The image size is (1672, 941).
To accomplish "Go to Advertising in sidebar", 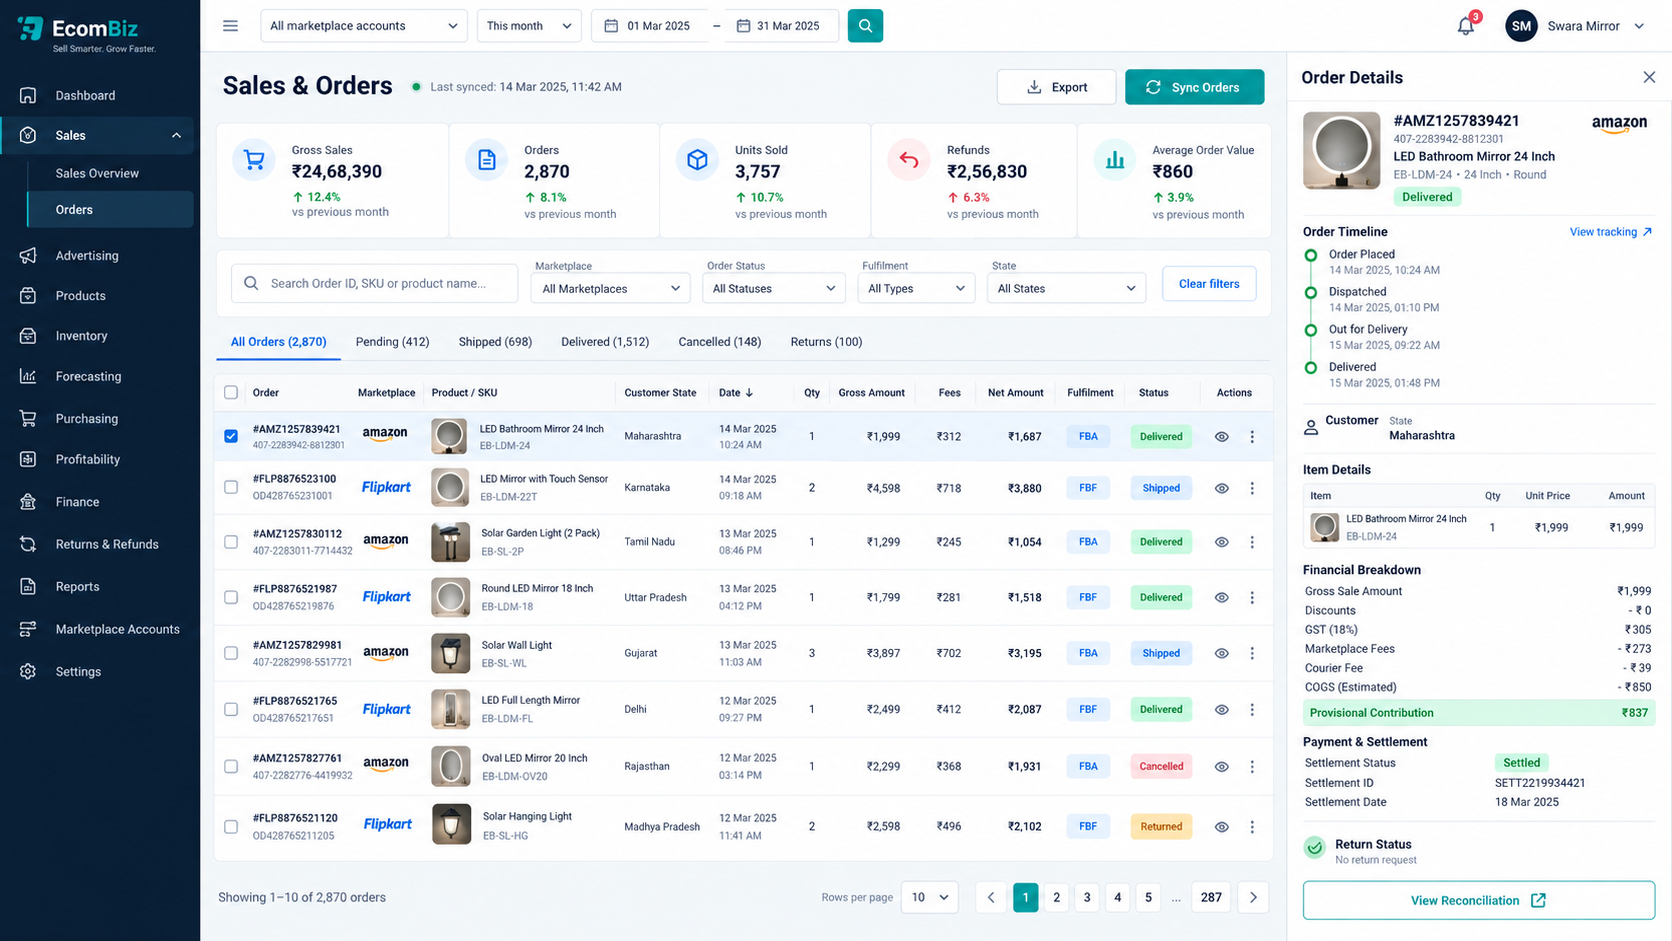I will pyautogui.click(x=100, y=255).
